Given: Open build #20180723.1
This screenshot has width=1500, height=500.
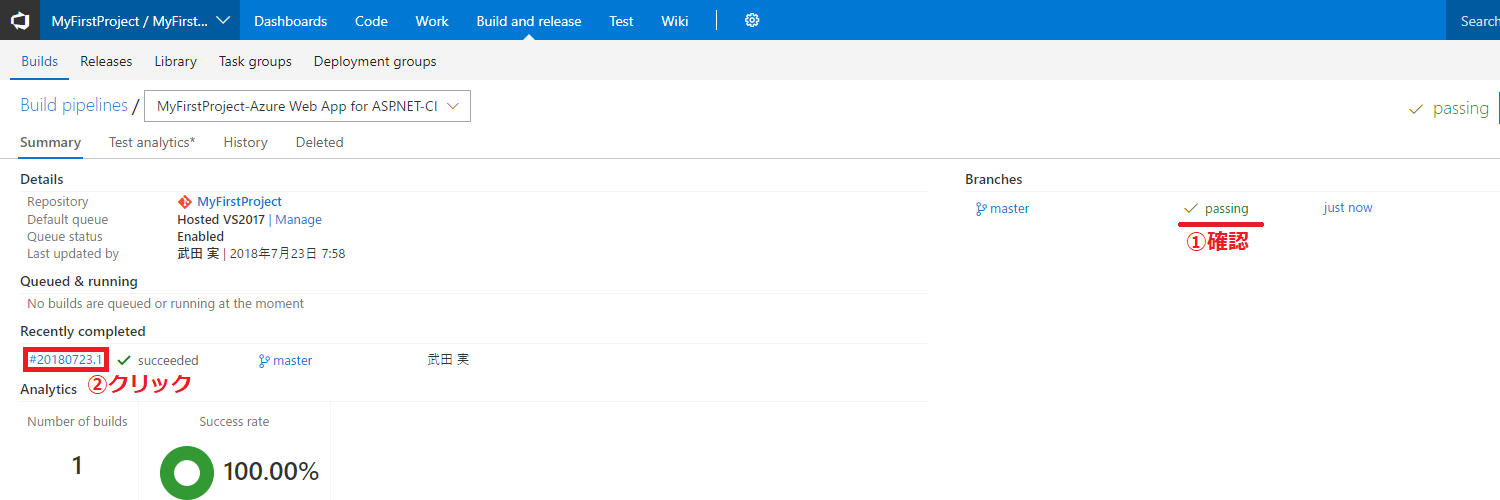Looking at the screenshot, I should pos(66,360).
